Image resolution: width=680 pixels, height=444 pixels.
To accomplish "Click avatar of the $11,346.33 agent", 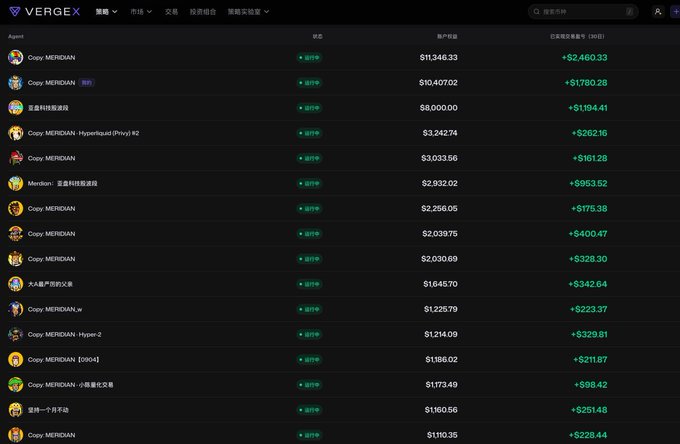I will click(x=16, y=57).
